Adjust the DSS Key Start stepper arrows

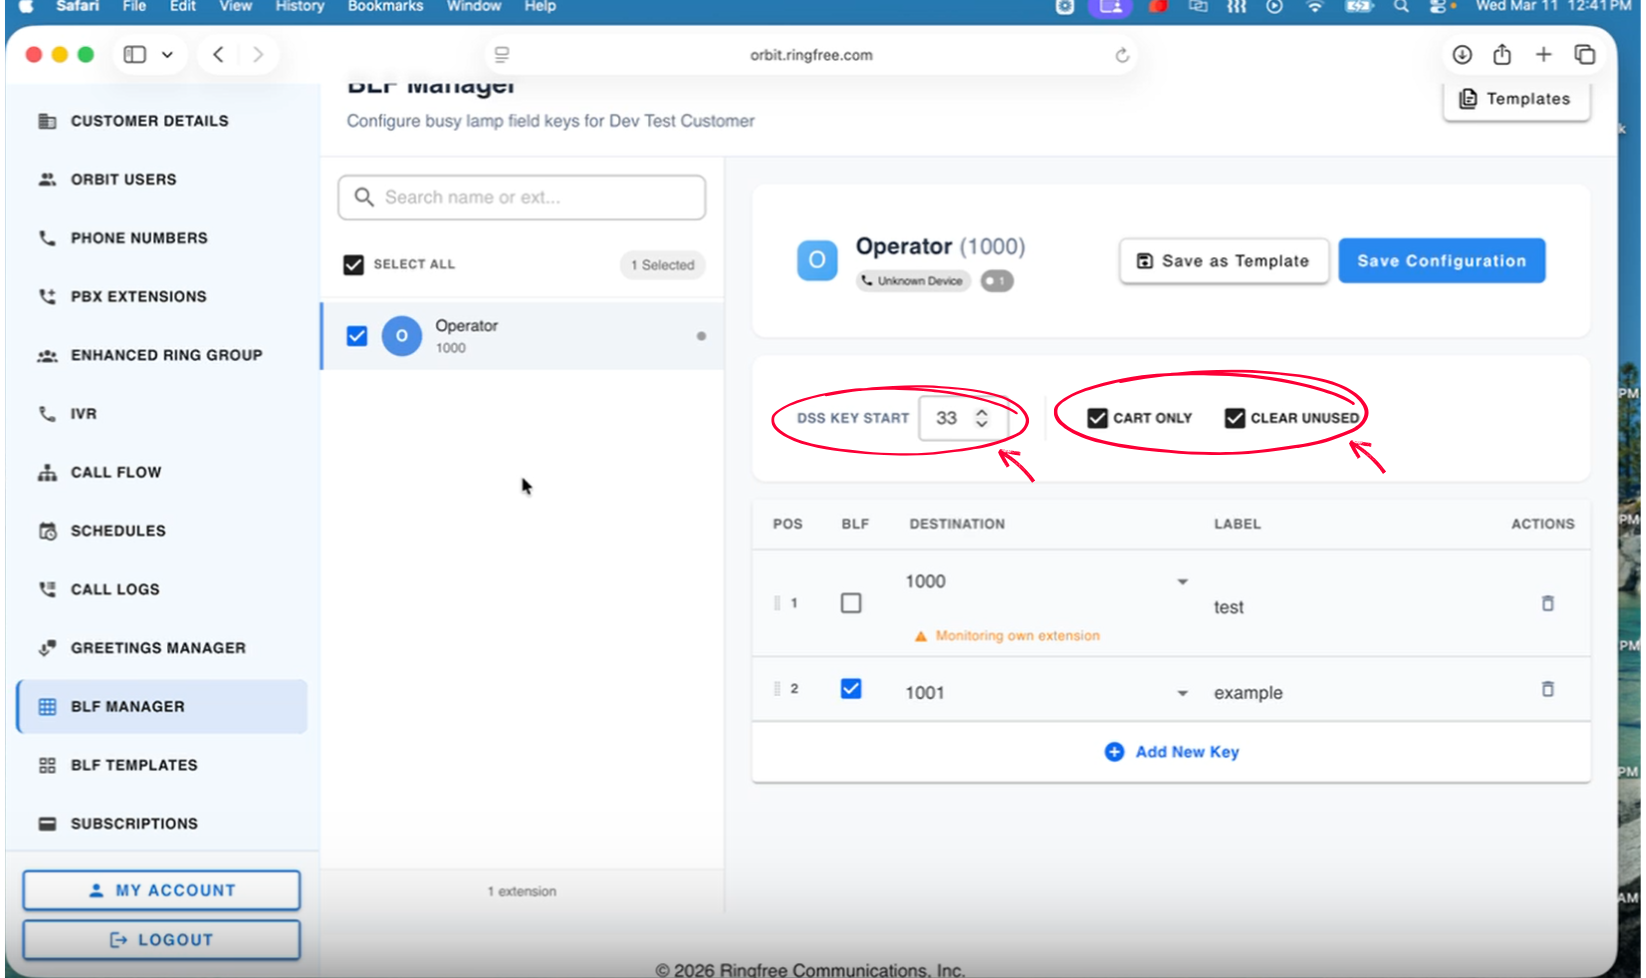click(982, 418)
